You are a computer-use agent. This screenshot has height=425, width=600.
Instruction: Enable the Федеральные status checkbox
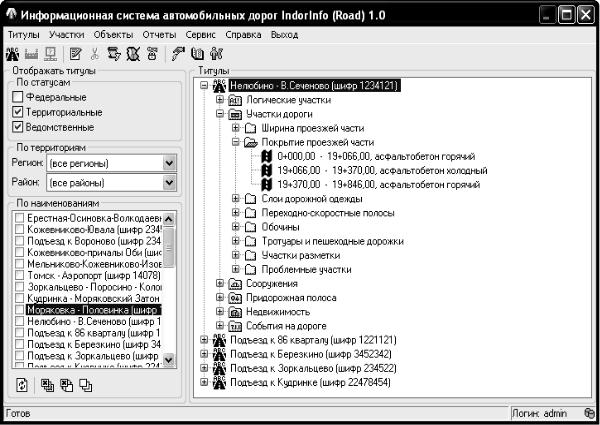[x=17, y=97]
